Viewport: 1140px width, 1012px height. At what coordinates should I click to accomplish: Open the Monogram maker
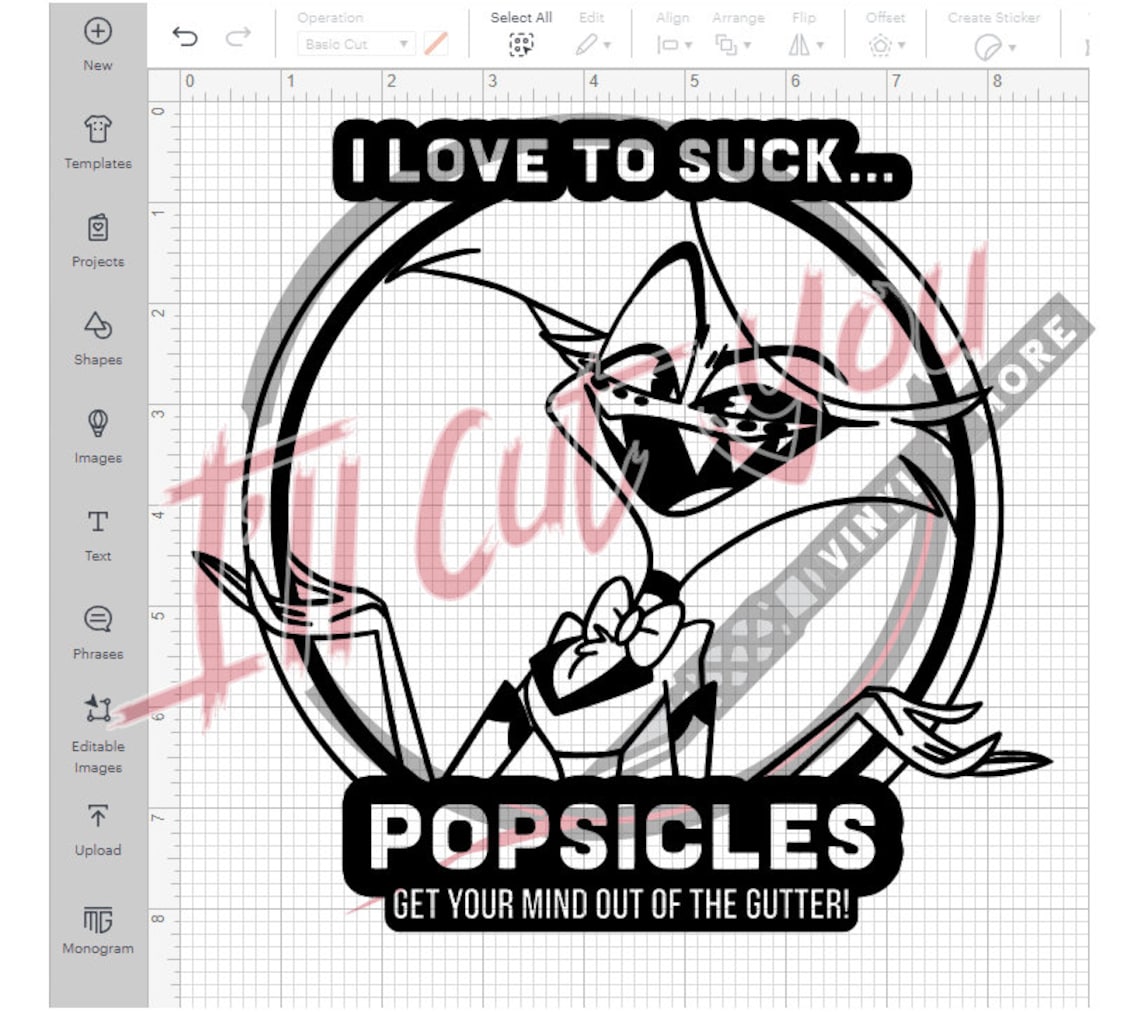point(97,923)
